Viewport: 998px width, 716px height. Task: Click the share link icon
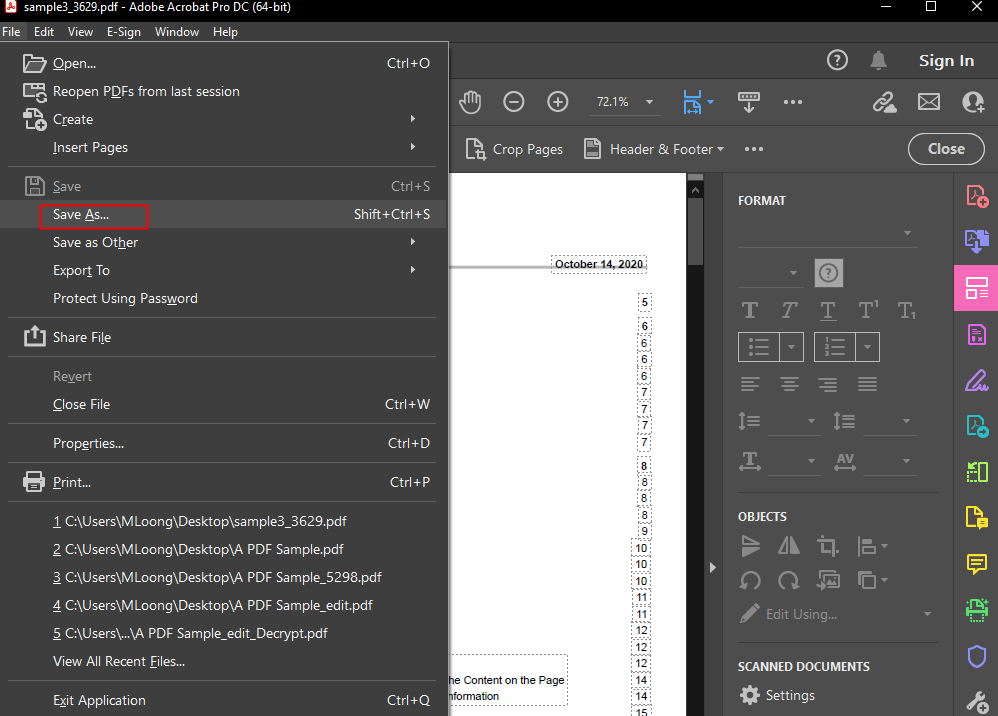pos(884,102)
